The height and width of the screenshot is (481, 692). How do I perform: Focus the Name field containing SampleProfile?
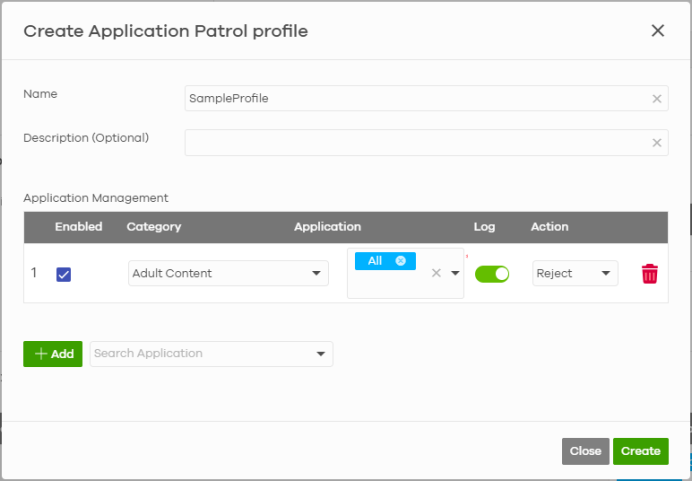pos(415,99)
